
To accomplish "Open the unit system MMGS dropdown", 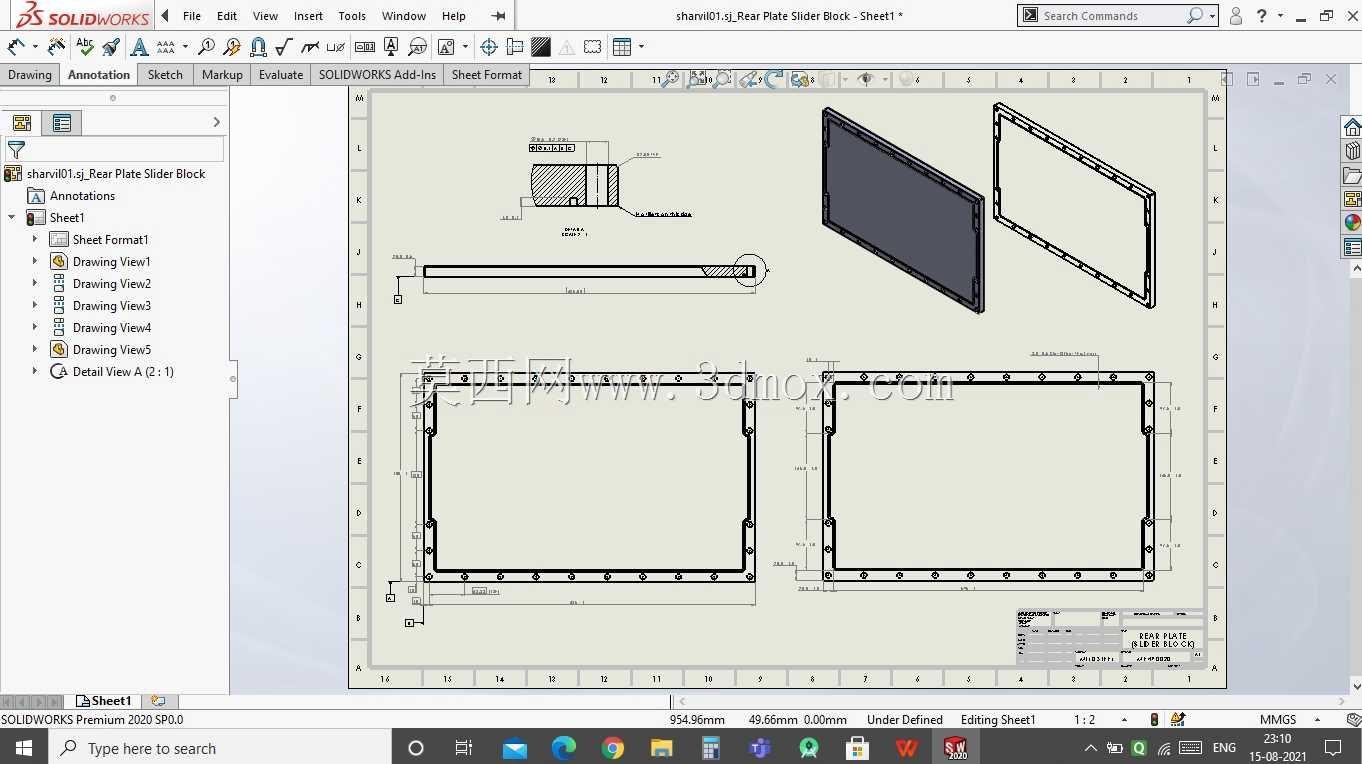I will point(1317,720).
